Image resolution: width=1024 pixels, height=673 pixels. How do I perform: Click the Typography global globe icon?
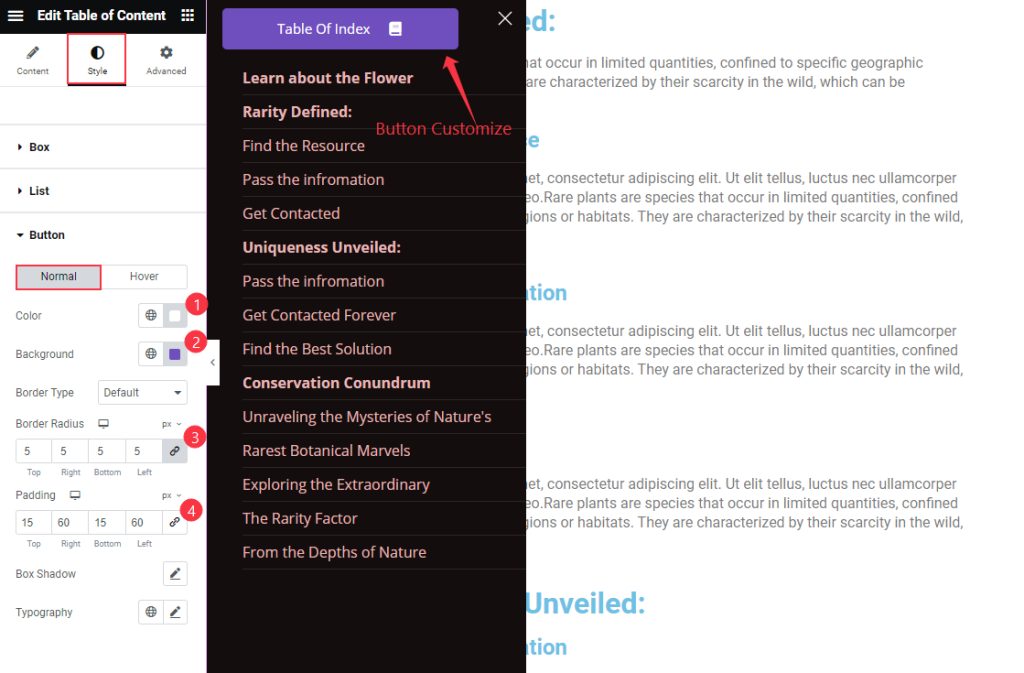click(x=151, y=612)
